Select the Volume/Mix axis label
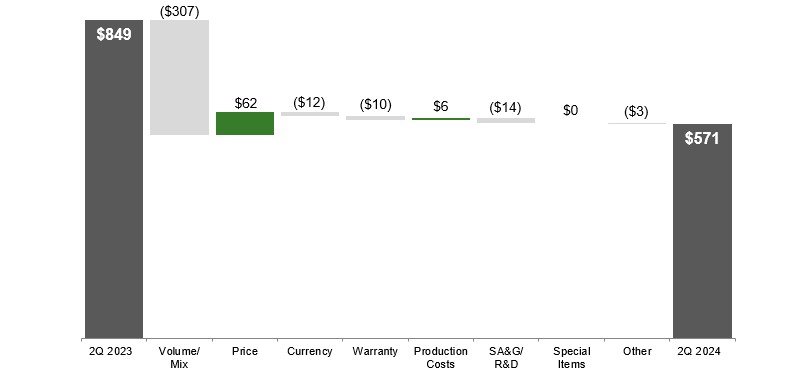The height and width of the screenshot is (373, 794). pos(179,357)
